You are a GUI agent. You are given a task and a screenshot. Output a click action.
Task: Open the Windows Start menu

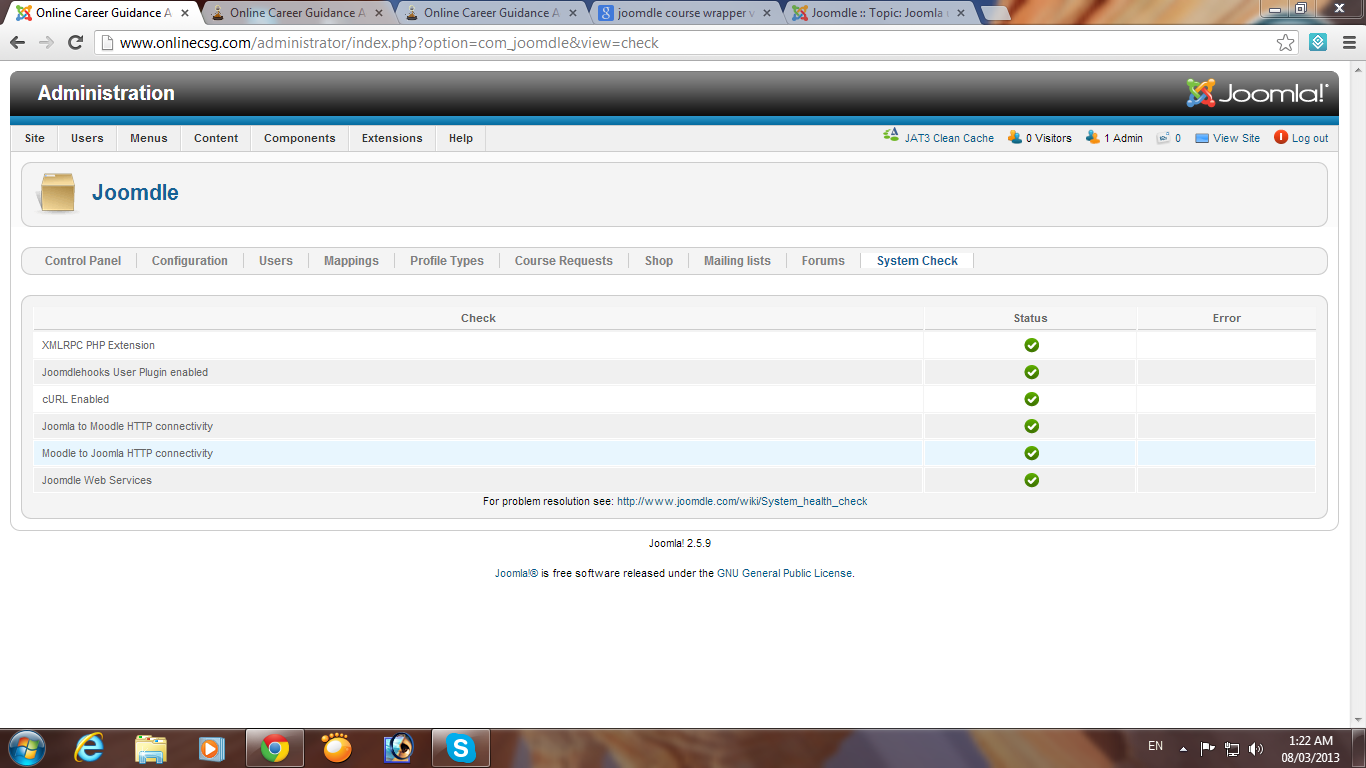[x=26, y=748]
